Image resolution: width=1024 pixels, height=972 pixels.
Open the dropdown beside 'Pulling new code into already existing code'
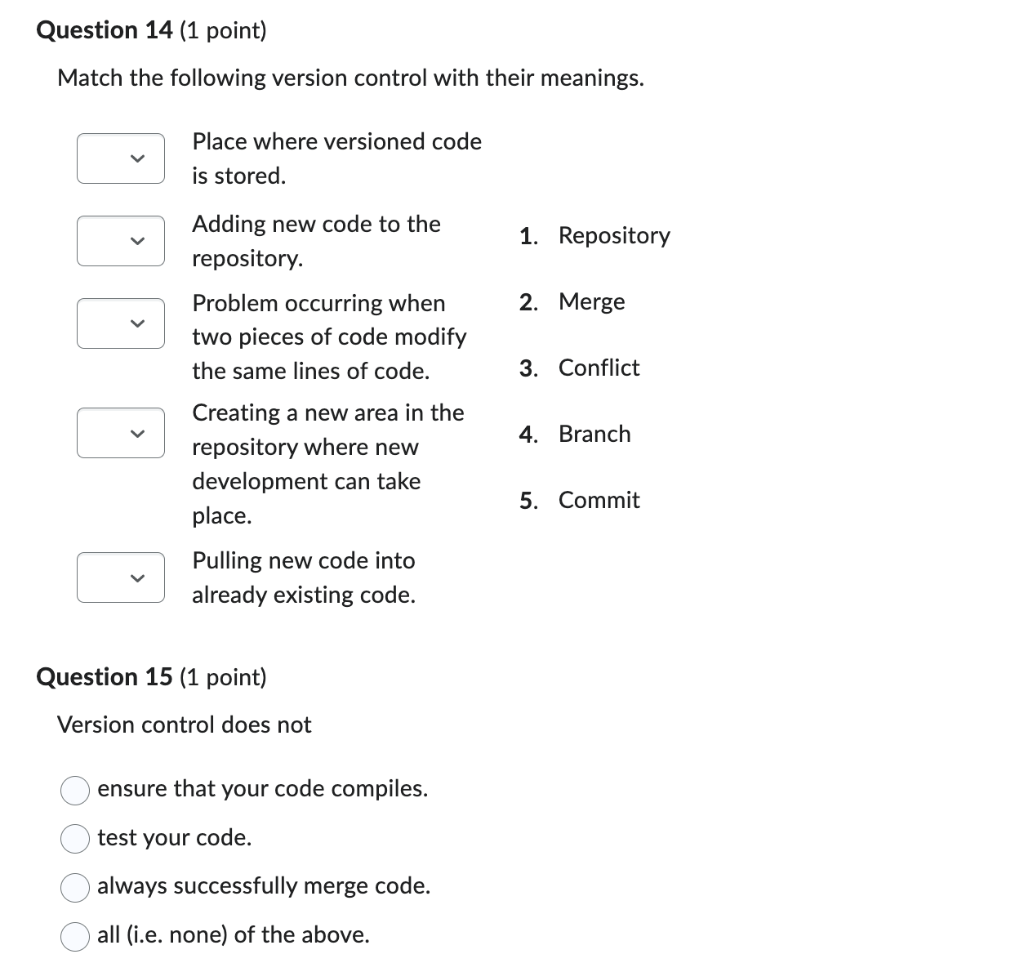(120, 577)
